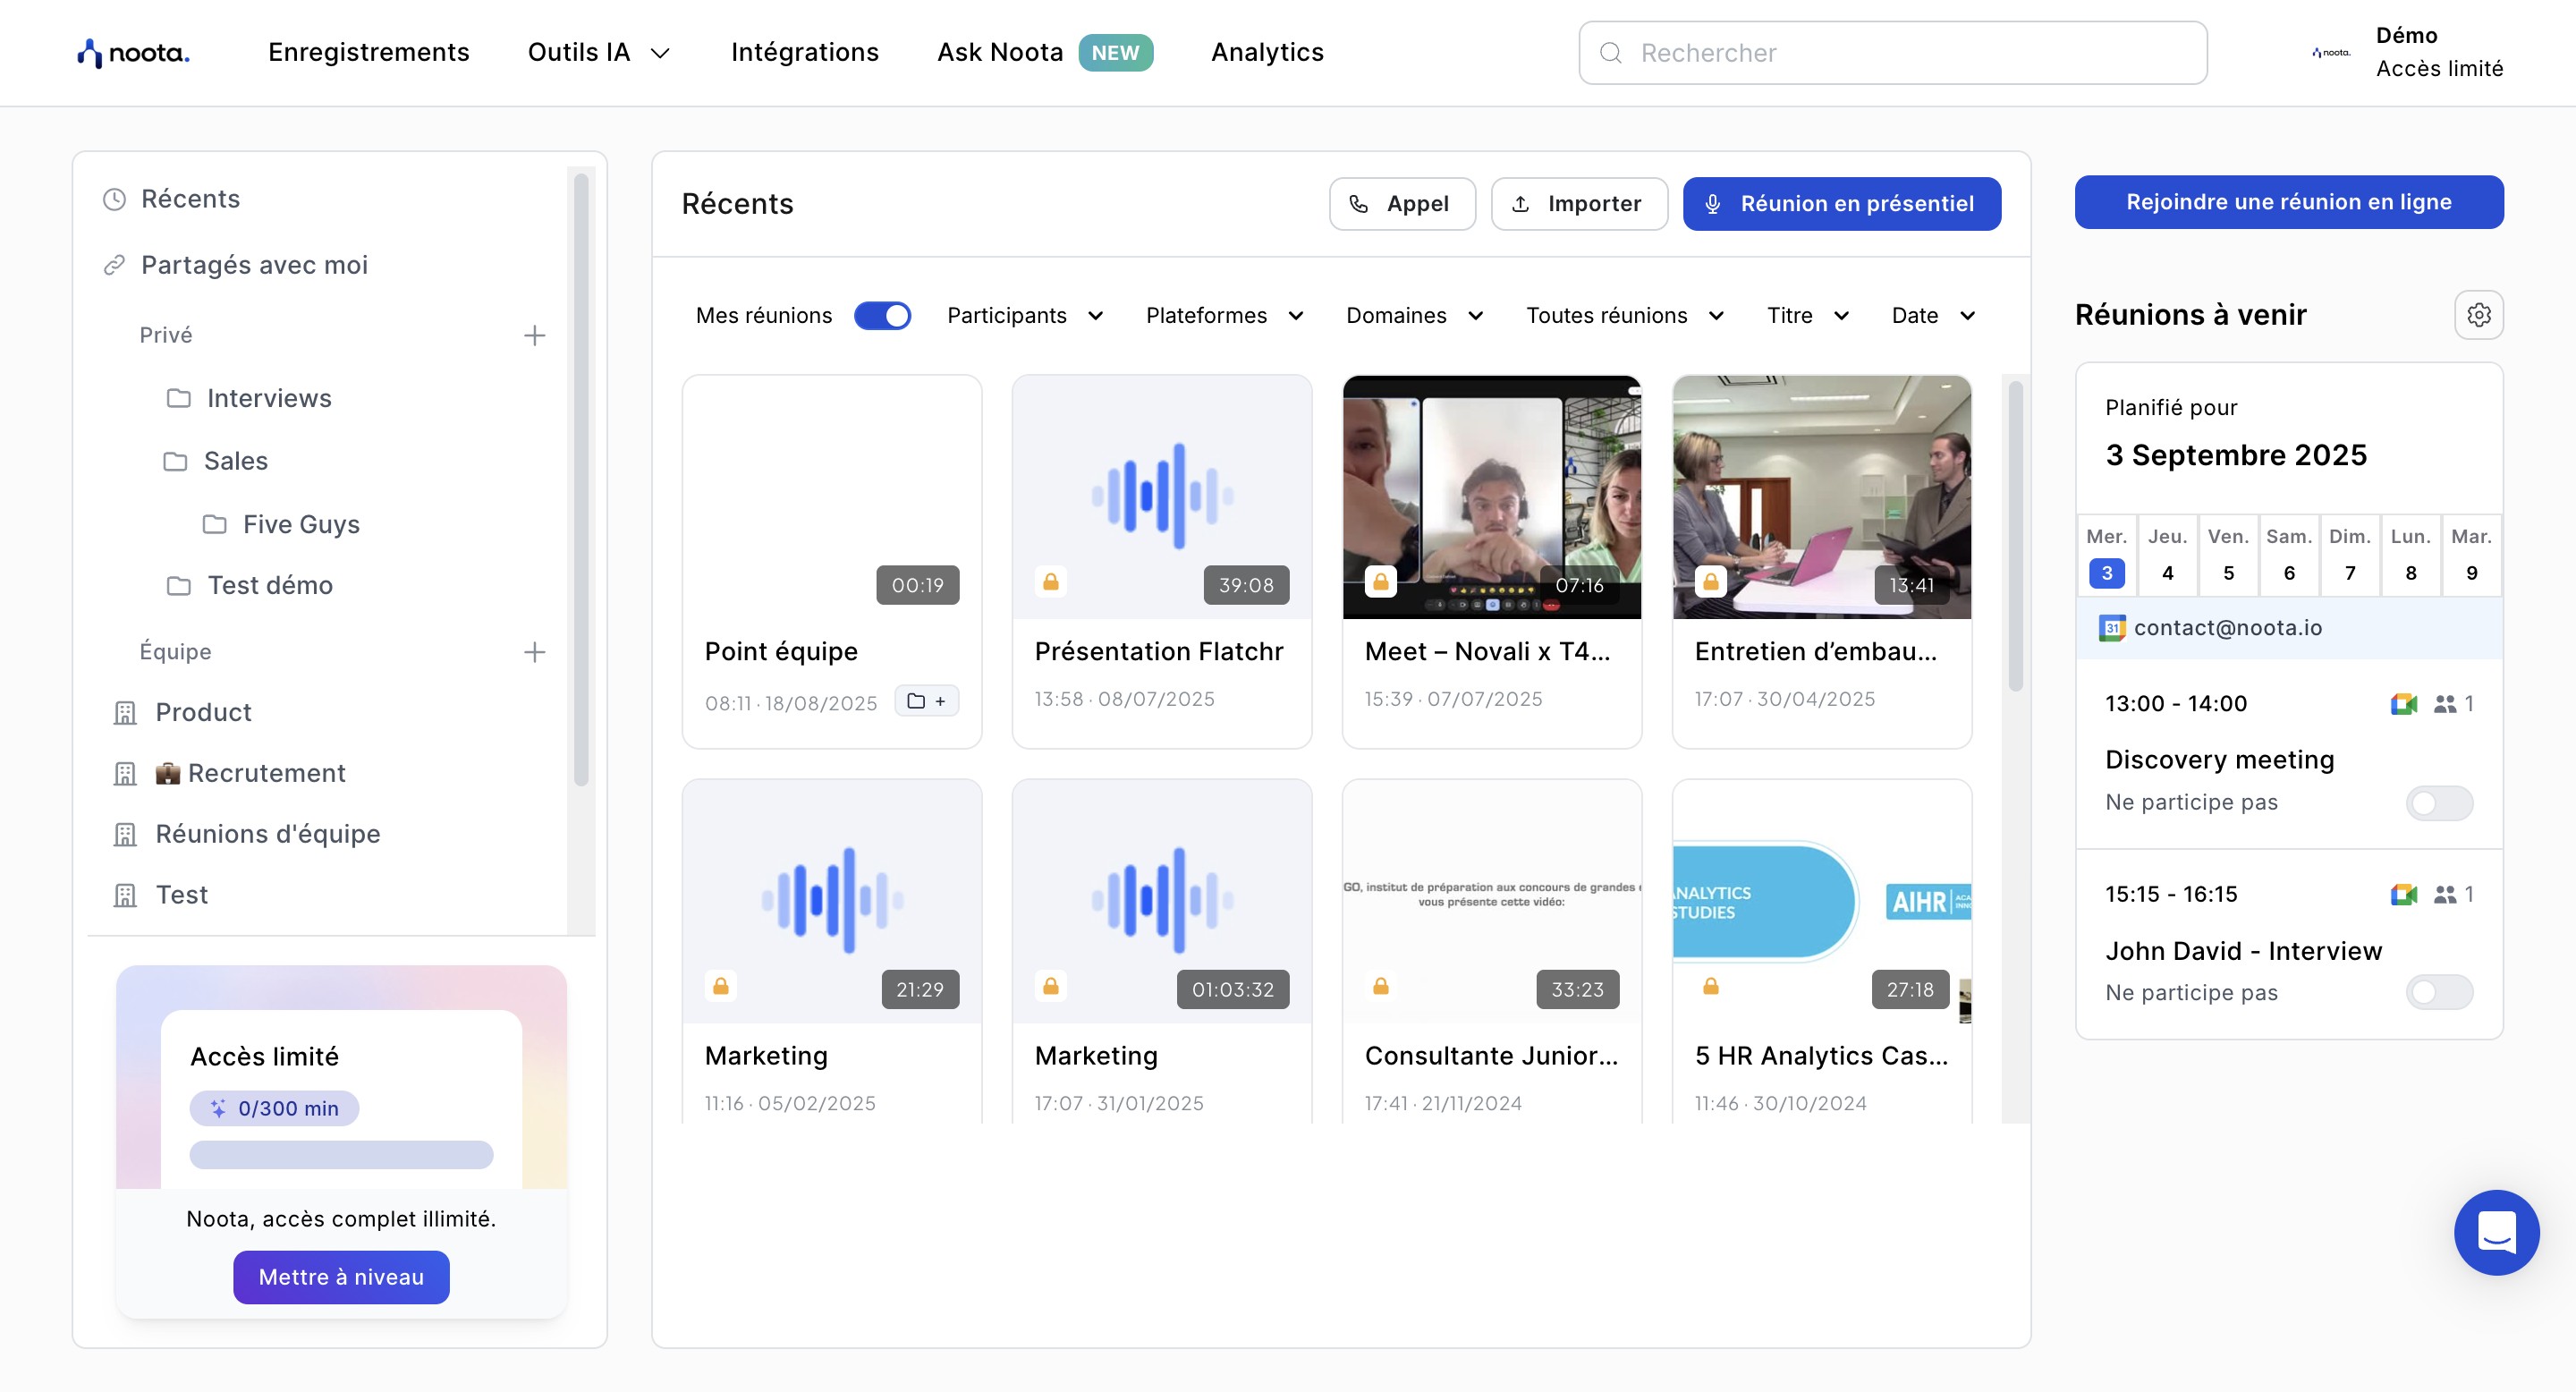2576x1392 pixels.
Task: Open upcoming meetings settings gear
Action: (x=2478, y=315)
